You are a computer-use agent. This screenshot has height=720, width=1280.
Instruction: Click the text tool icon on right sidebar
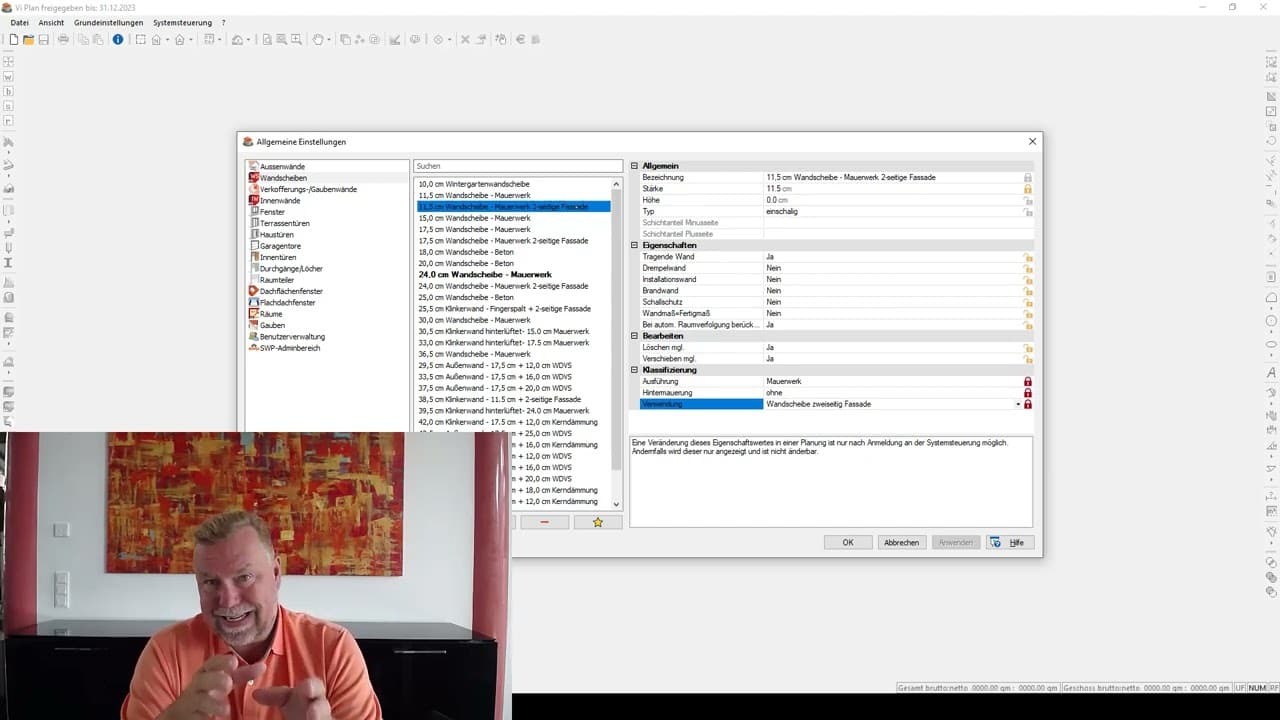coord(1271,373)
